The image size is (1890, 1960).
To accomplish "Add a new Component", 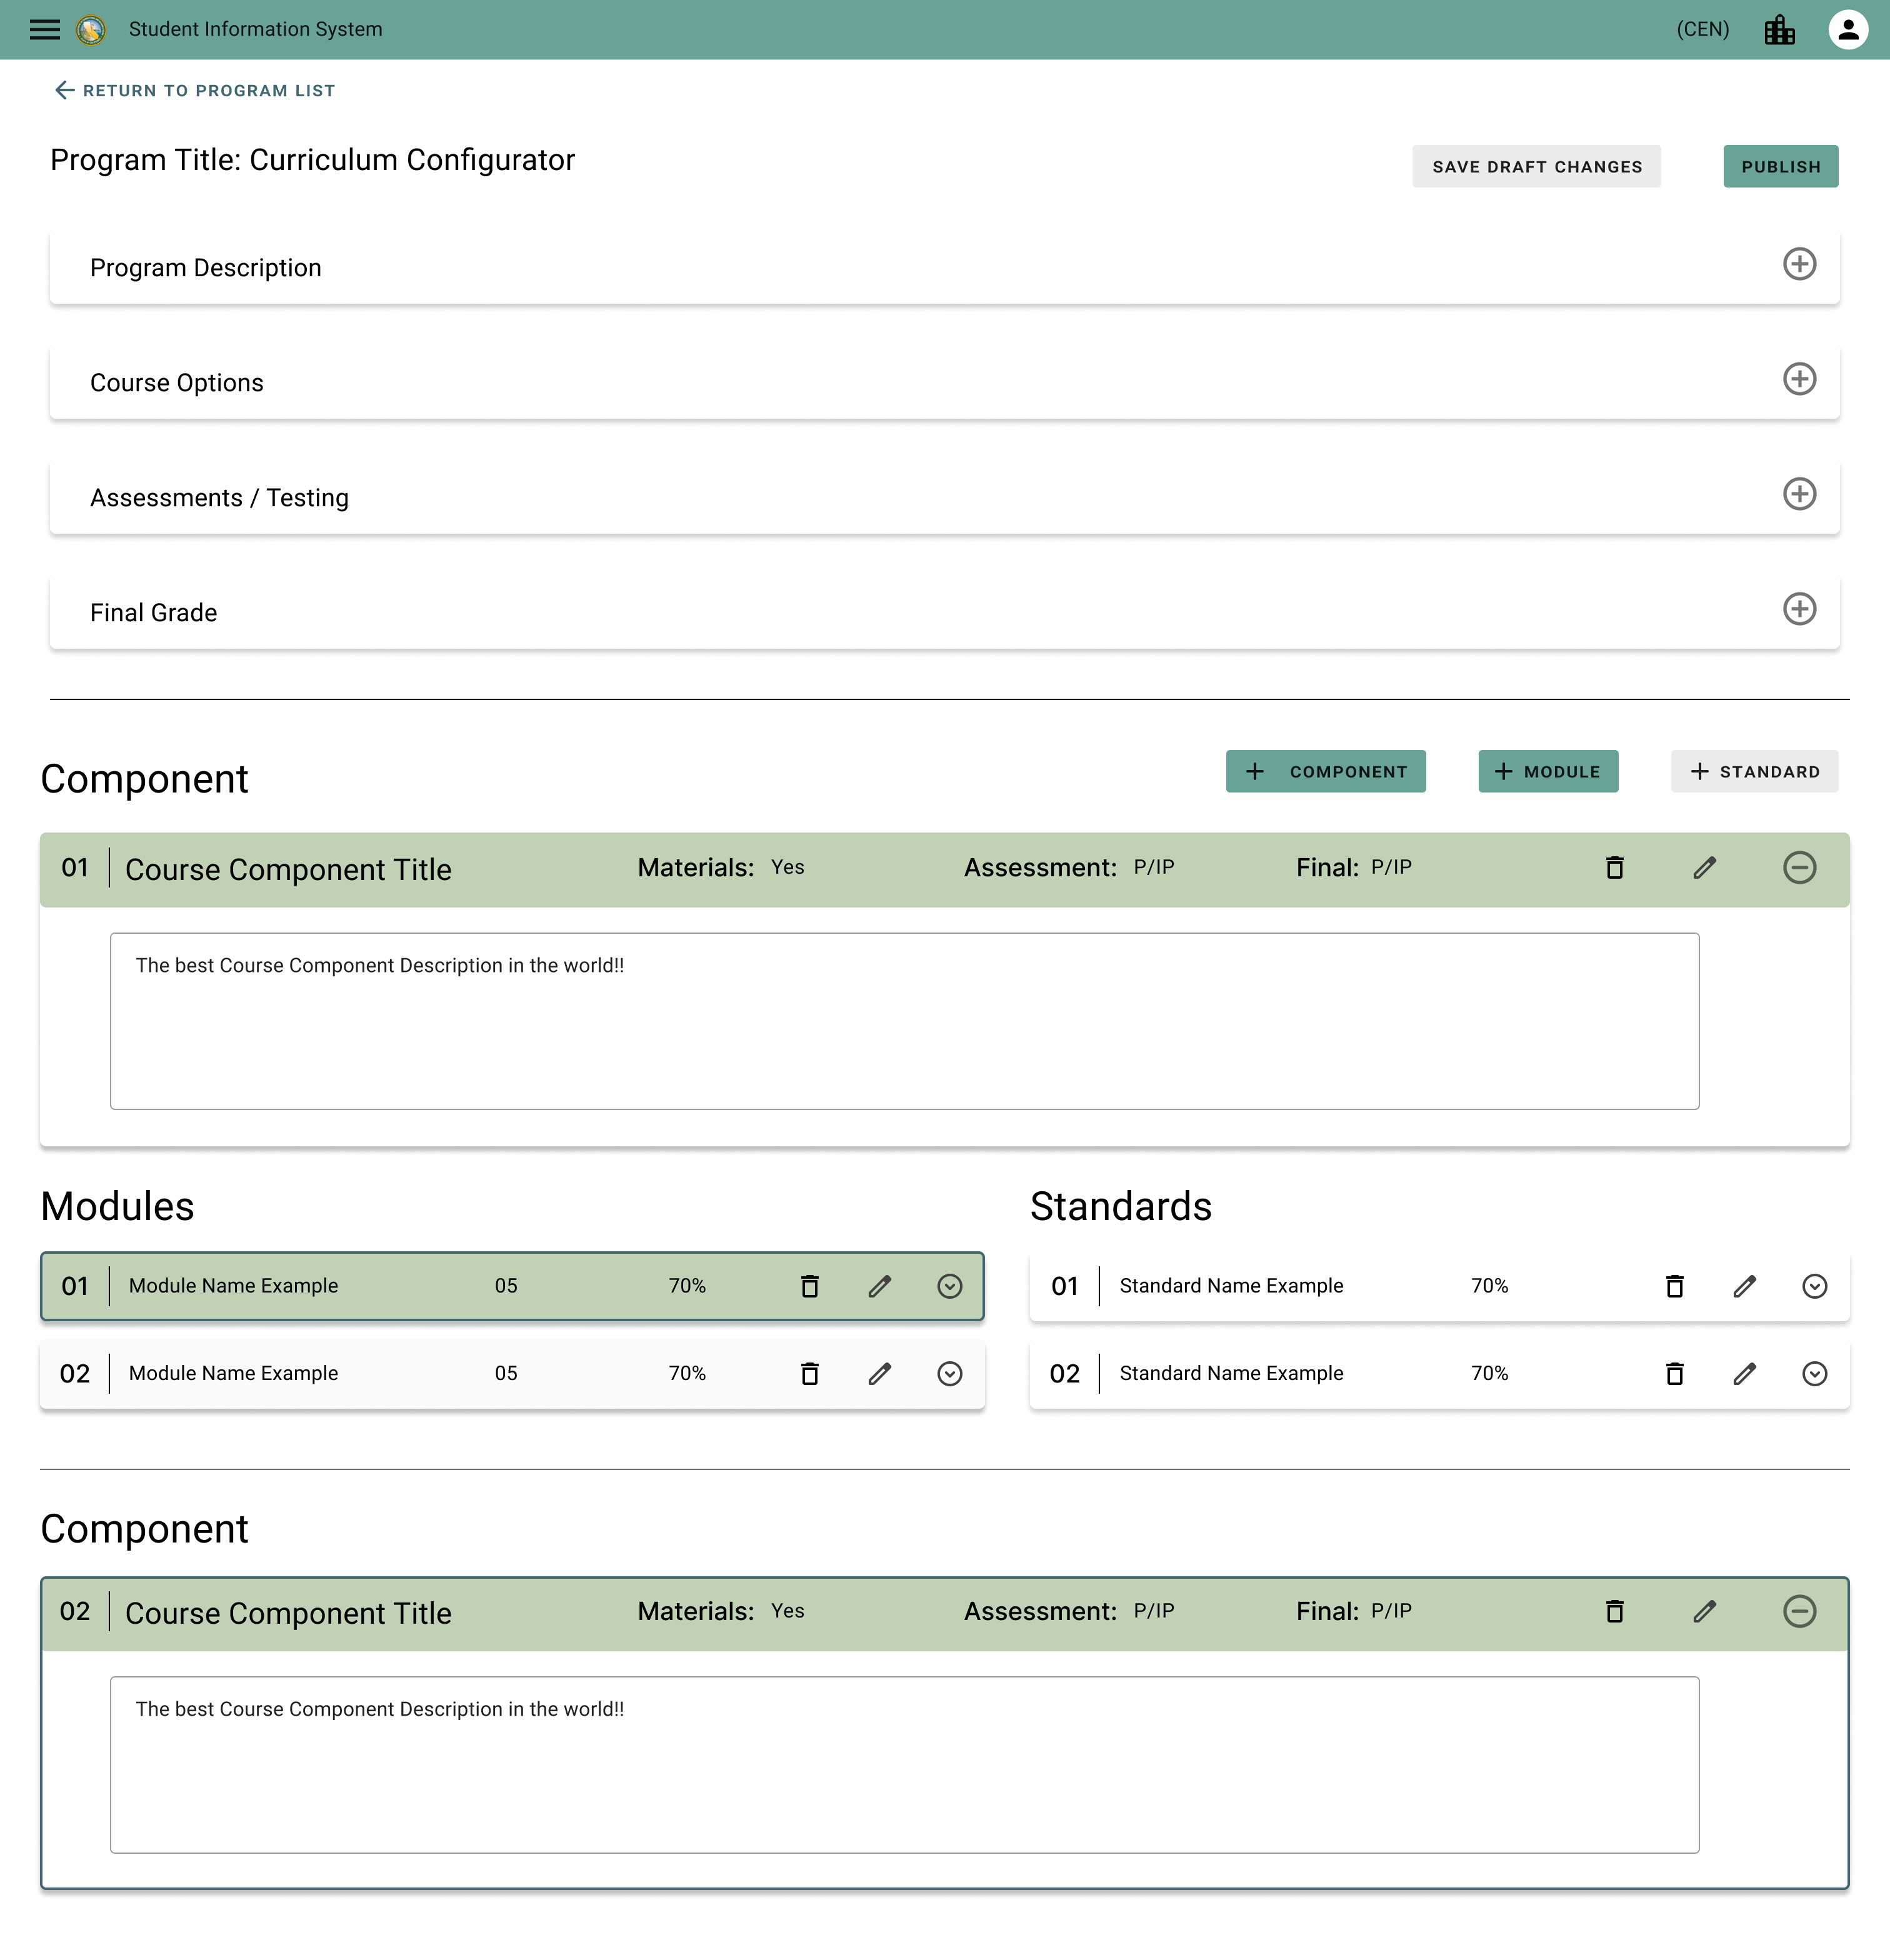I will tap(1326, 772).
